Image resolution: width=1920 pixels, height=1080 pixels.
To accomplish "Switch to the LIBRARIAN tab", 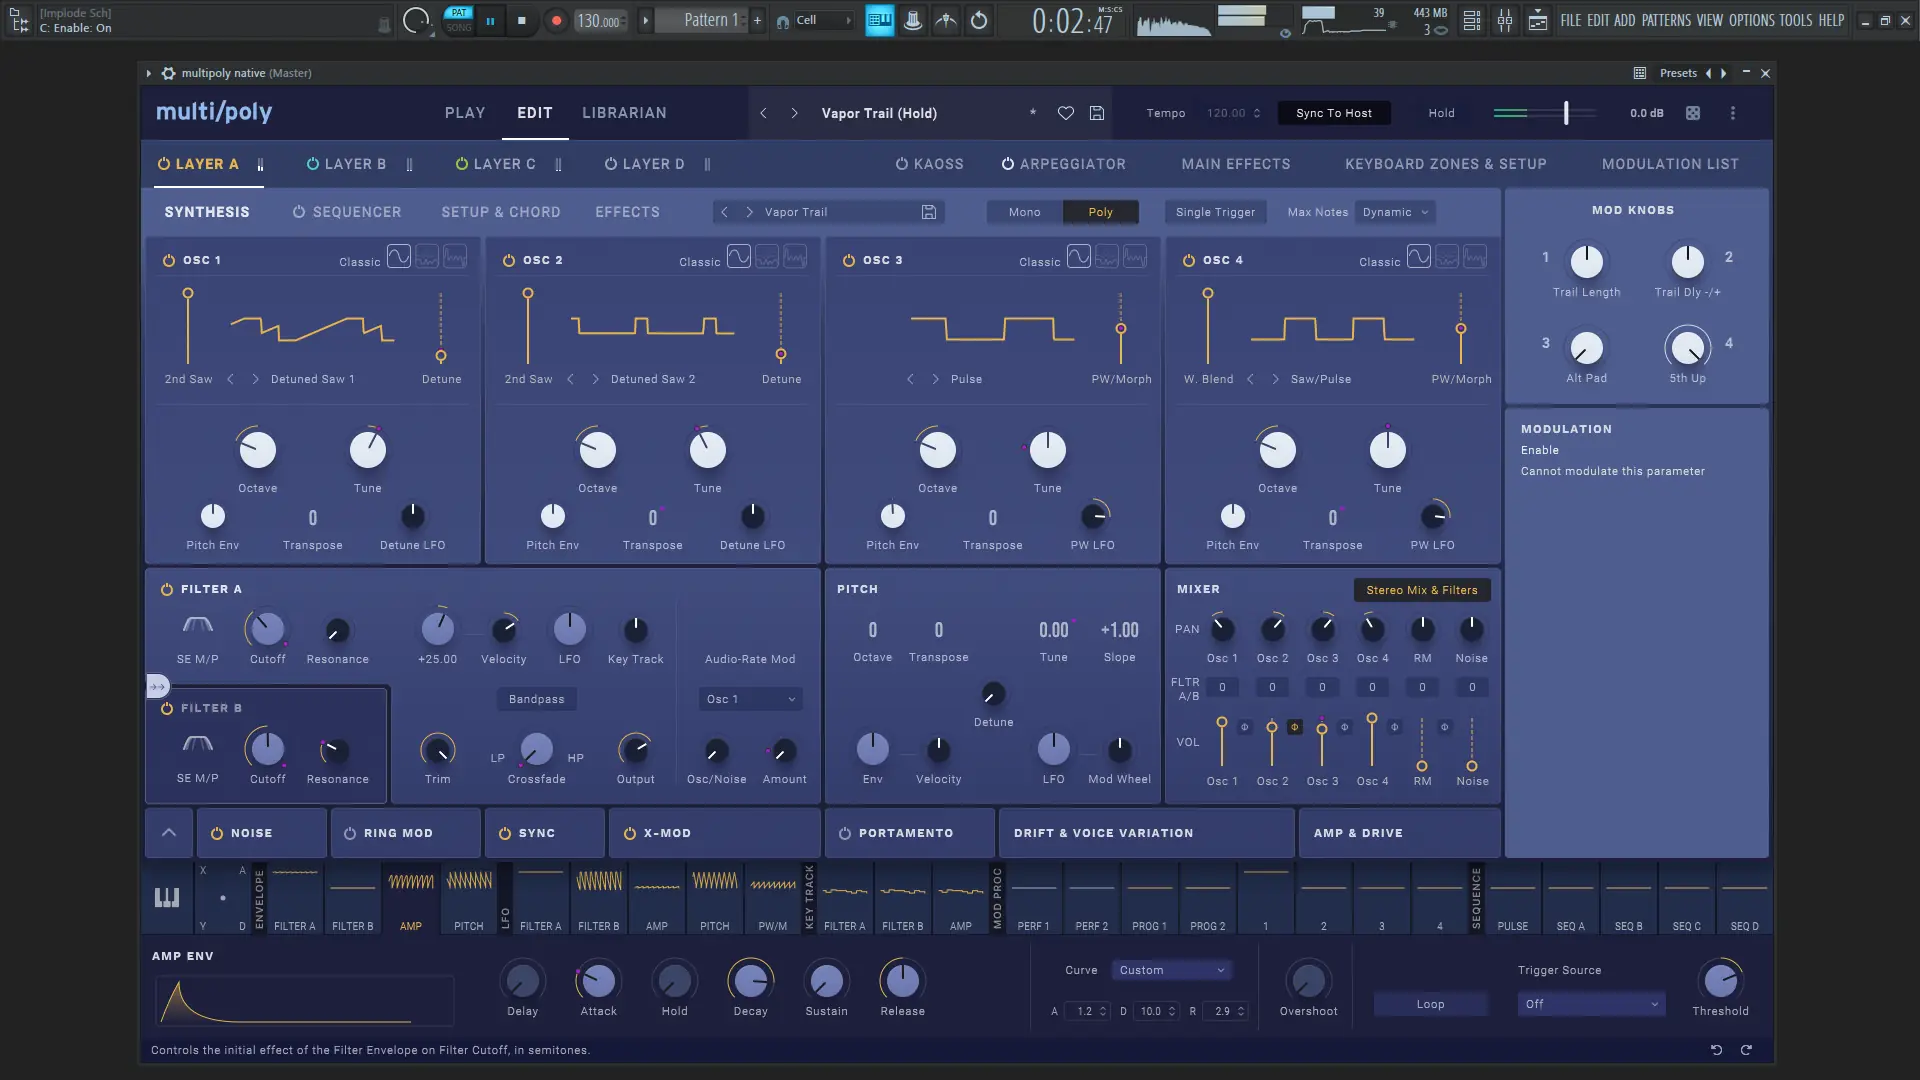I will click(624, 113).
